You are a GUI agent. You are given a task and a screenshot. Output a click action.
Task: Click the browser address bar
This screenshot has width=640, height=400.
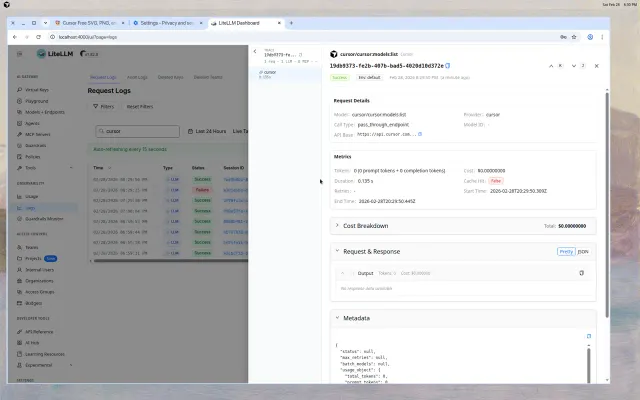[x=302, y=37]
